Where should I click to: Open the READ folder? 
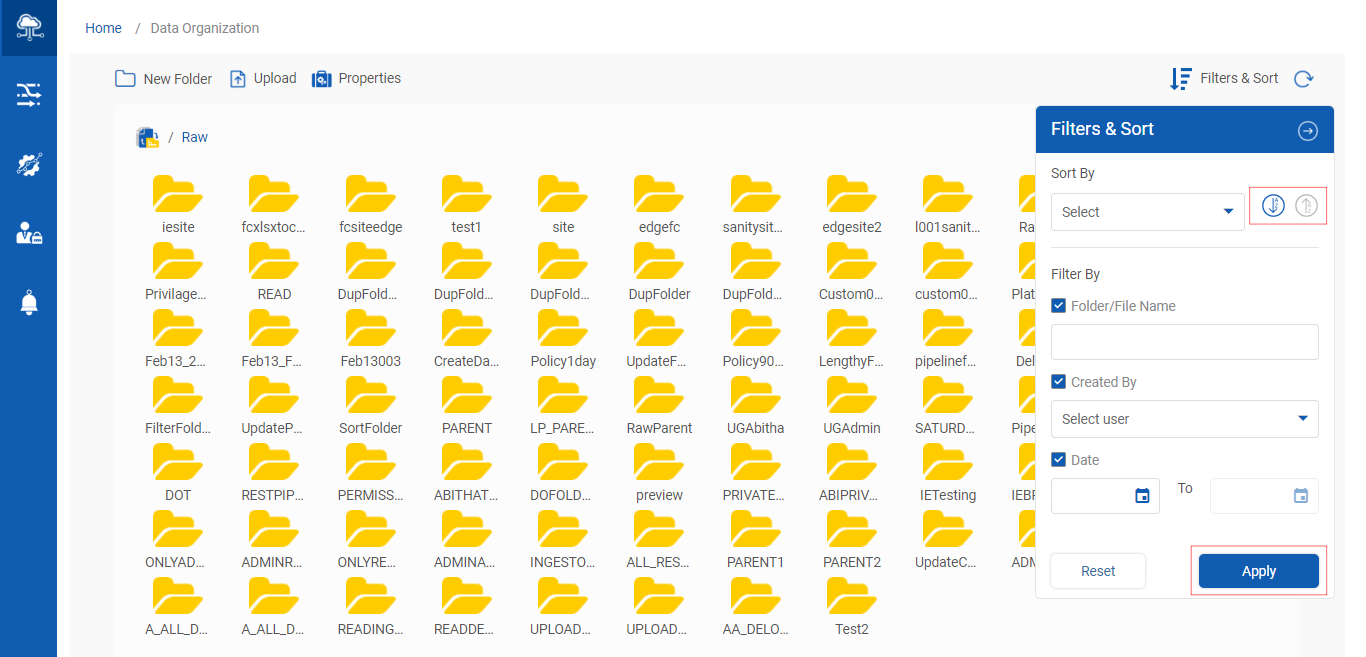click(x=274, y=271)
